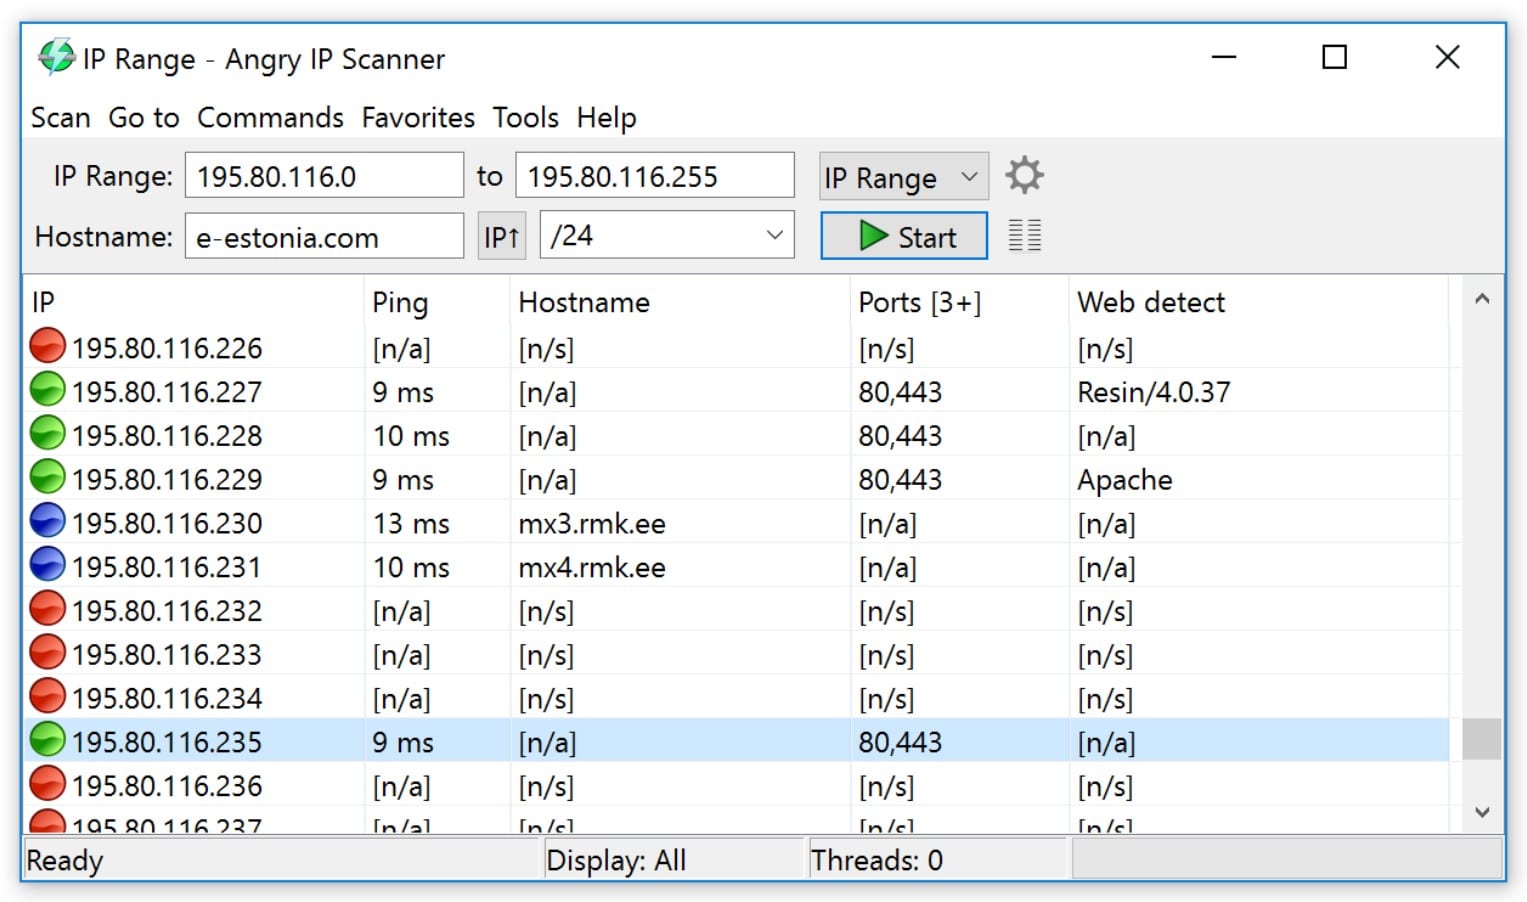Click the fetchers selection icon beside Start
The width and height of the screenshot is (1527, 902).
(1023, 236)
